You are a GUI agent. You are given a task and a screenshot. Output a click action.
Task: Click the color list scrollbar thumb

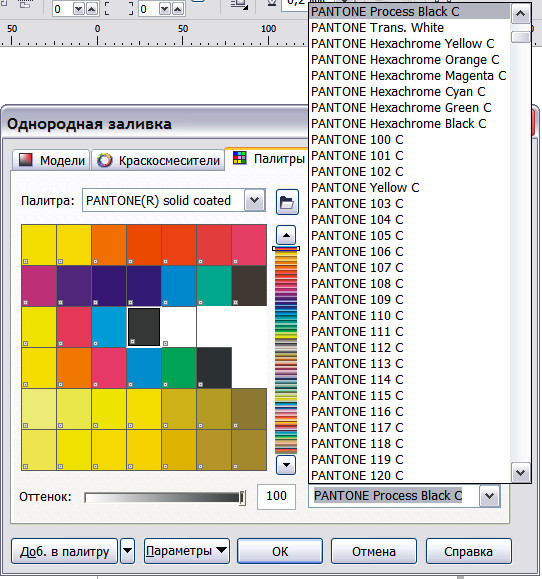click(x=521, y=37)
